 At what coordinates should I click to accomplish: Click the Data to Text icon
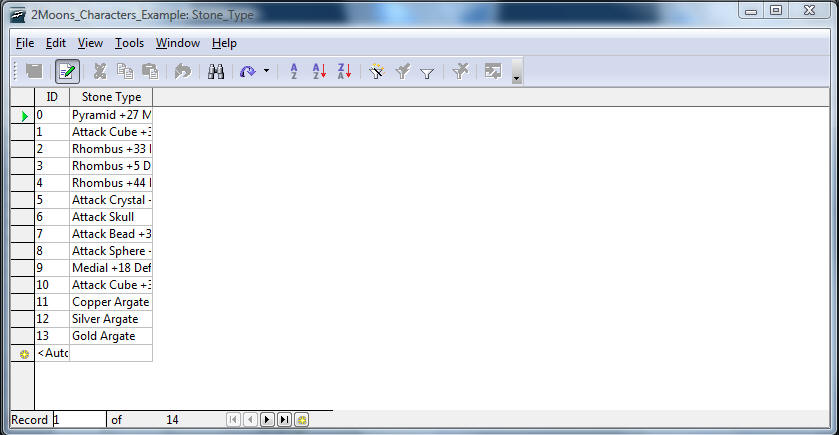pos(492,72)
